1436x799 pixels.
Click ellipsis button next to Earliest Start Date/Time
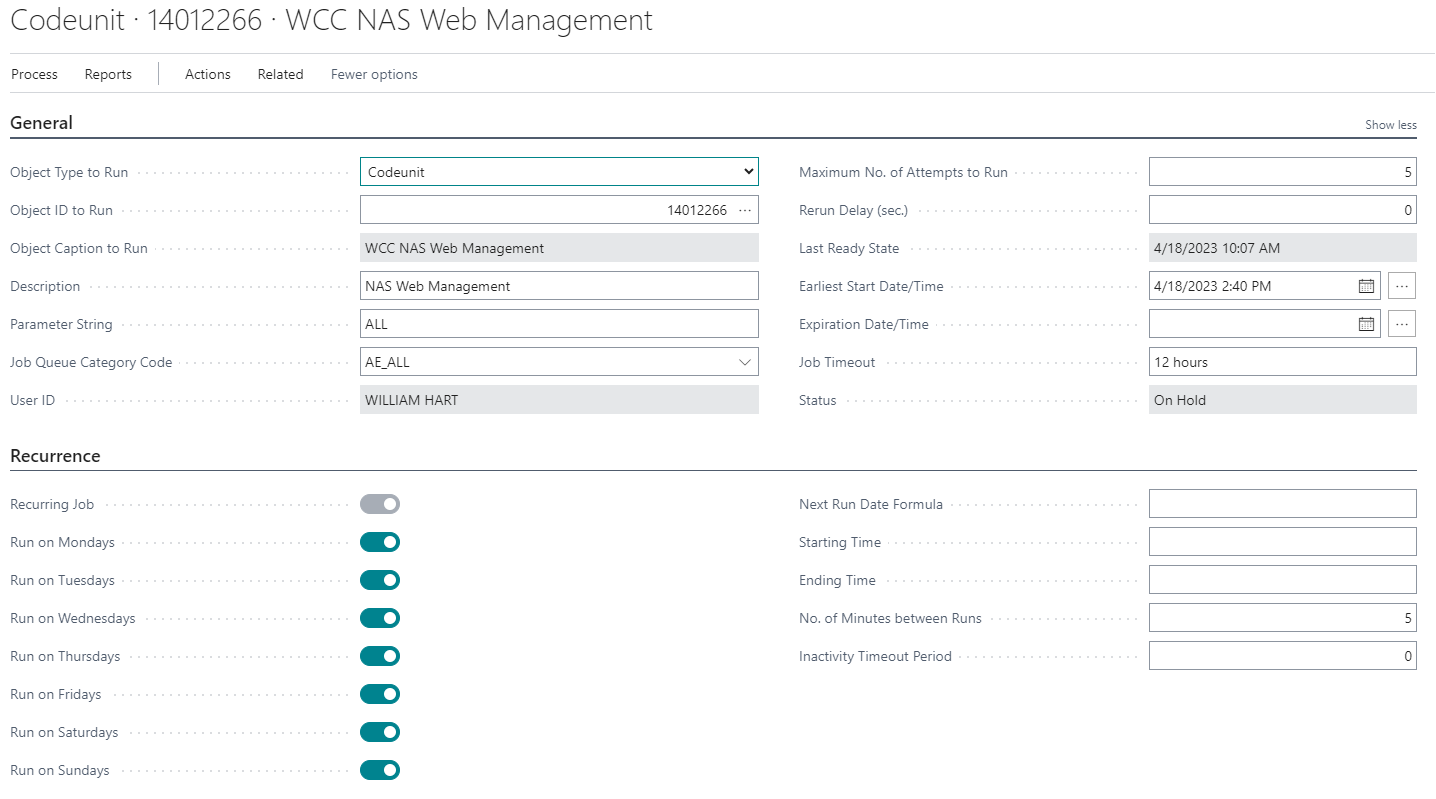point(1402,286)
